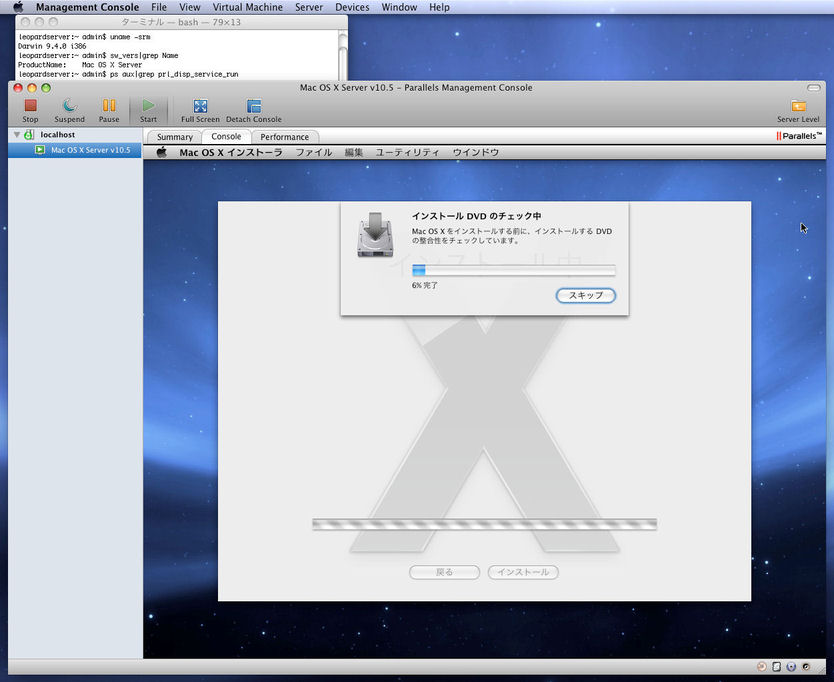The image size is (834, 682).
Task: Click the 戻る back button in installer
Action: (x=445, y=572)
